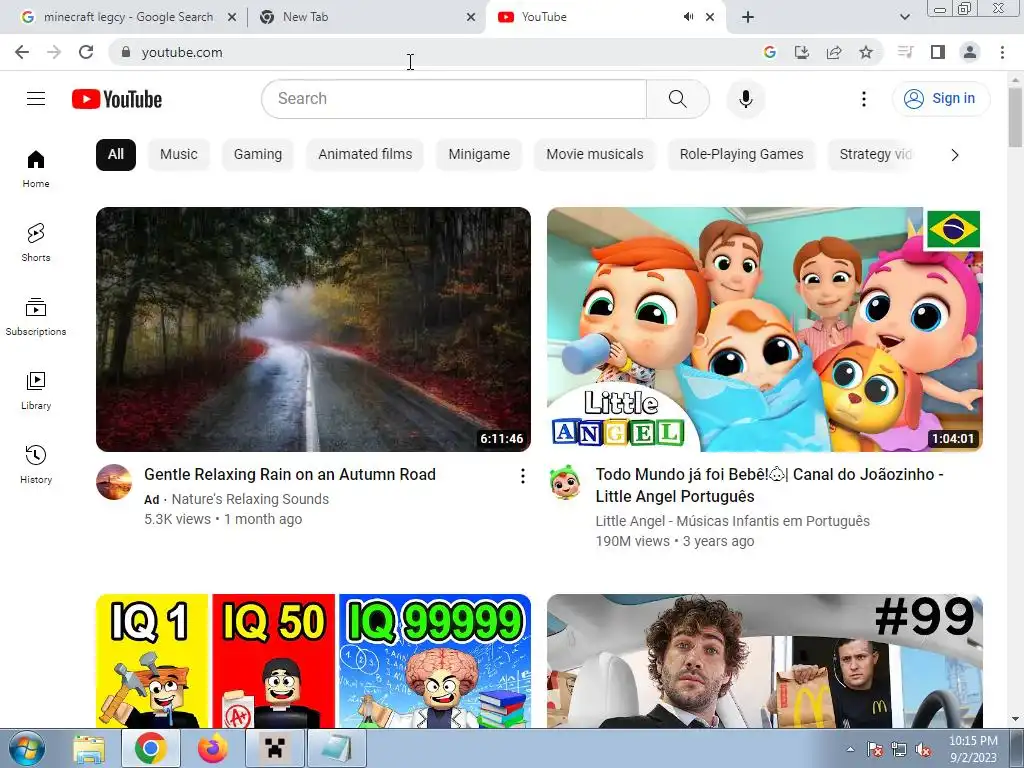Click Little Angel channel avatar
This screenshot has height=768, width=1024.
pos(566,482)
